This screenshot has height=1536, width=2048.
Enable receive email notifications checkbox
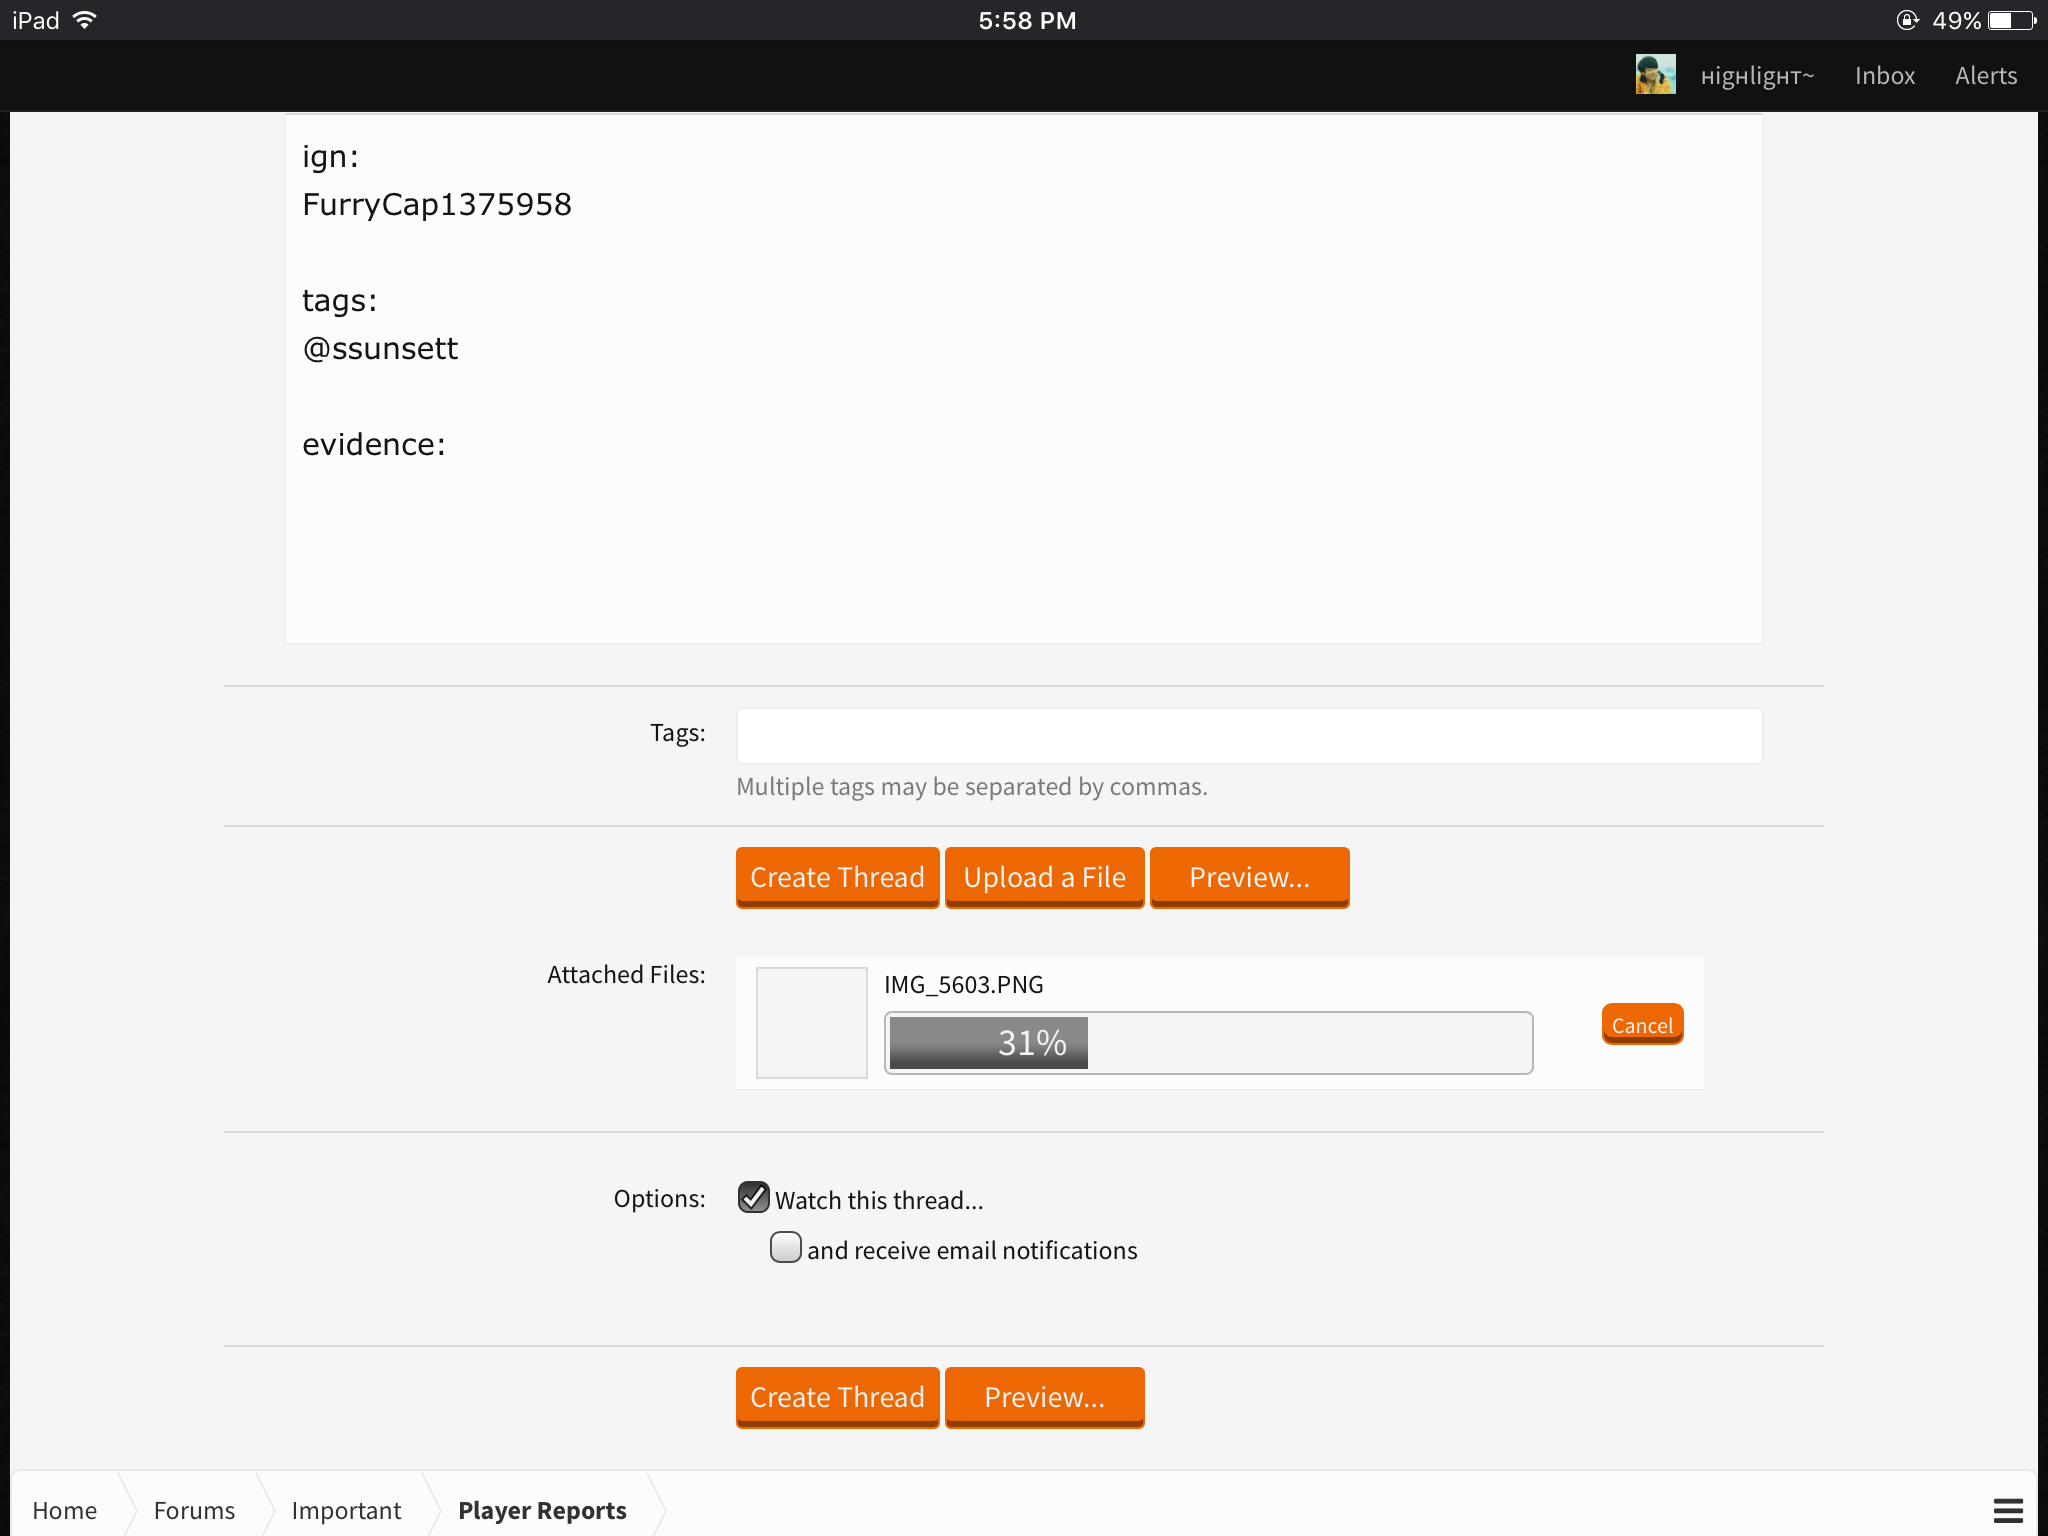(786, 1247)
